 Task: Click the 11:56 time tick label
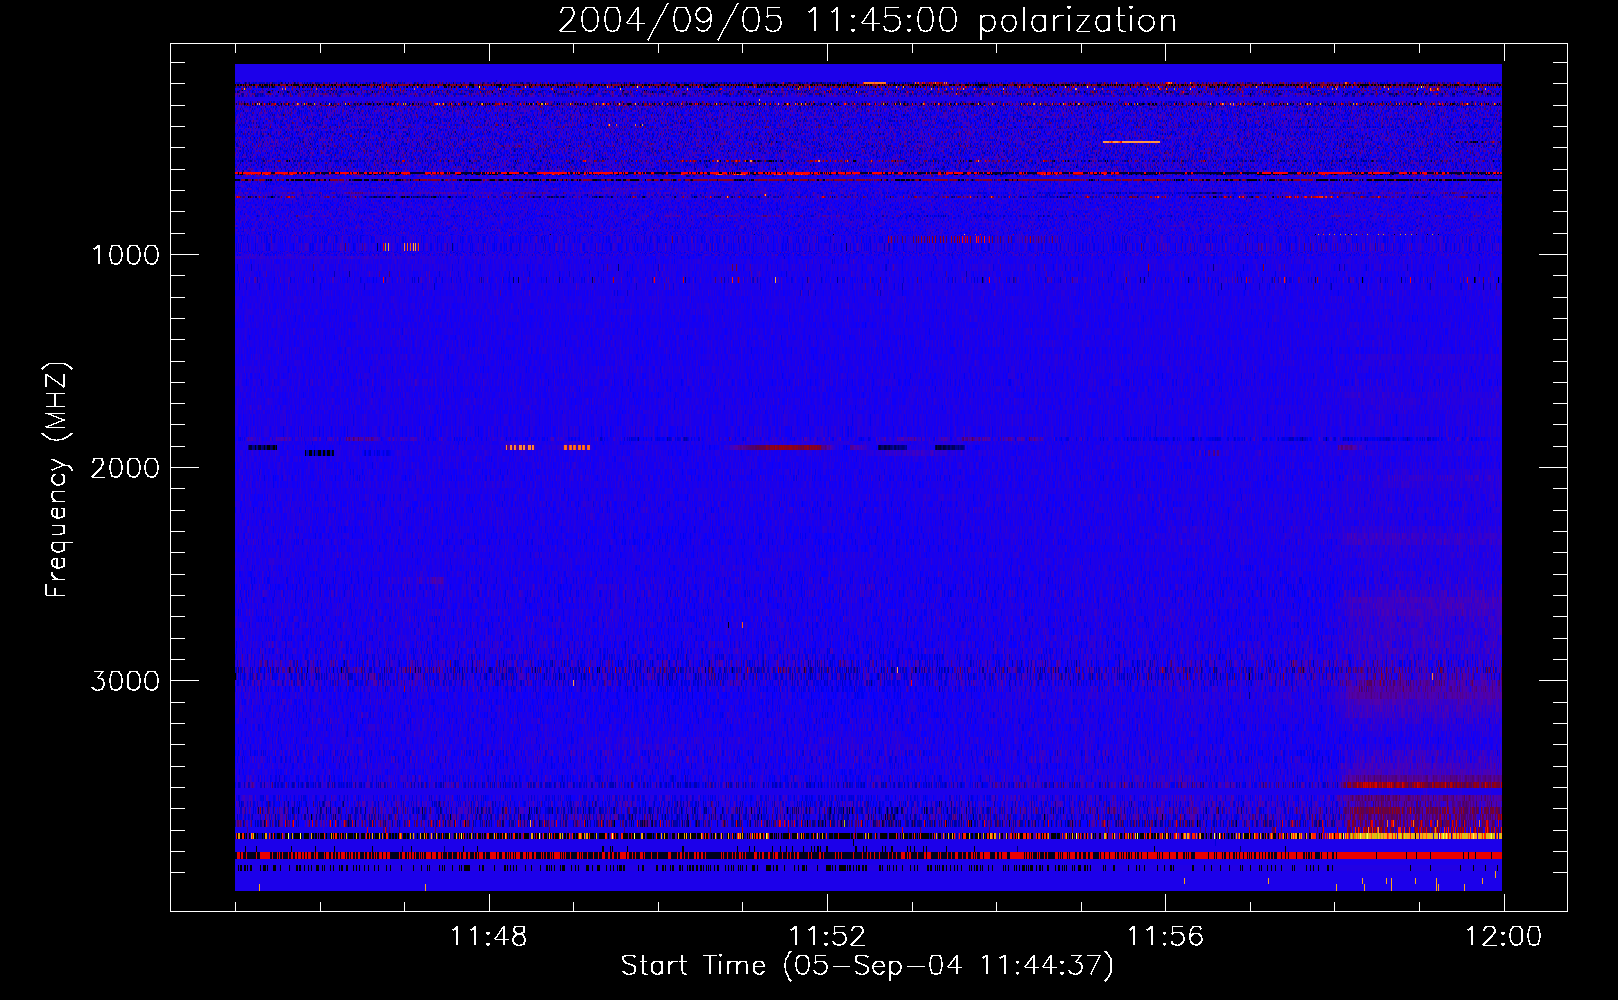point(1165,937)
